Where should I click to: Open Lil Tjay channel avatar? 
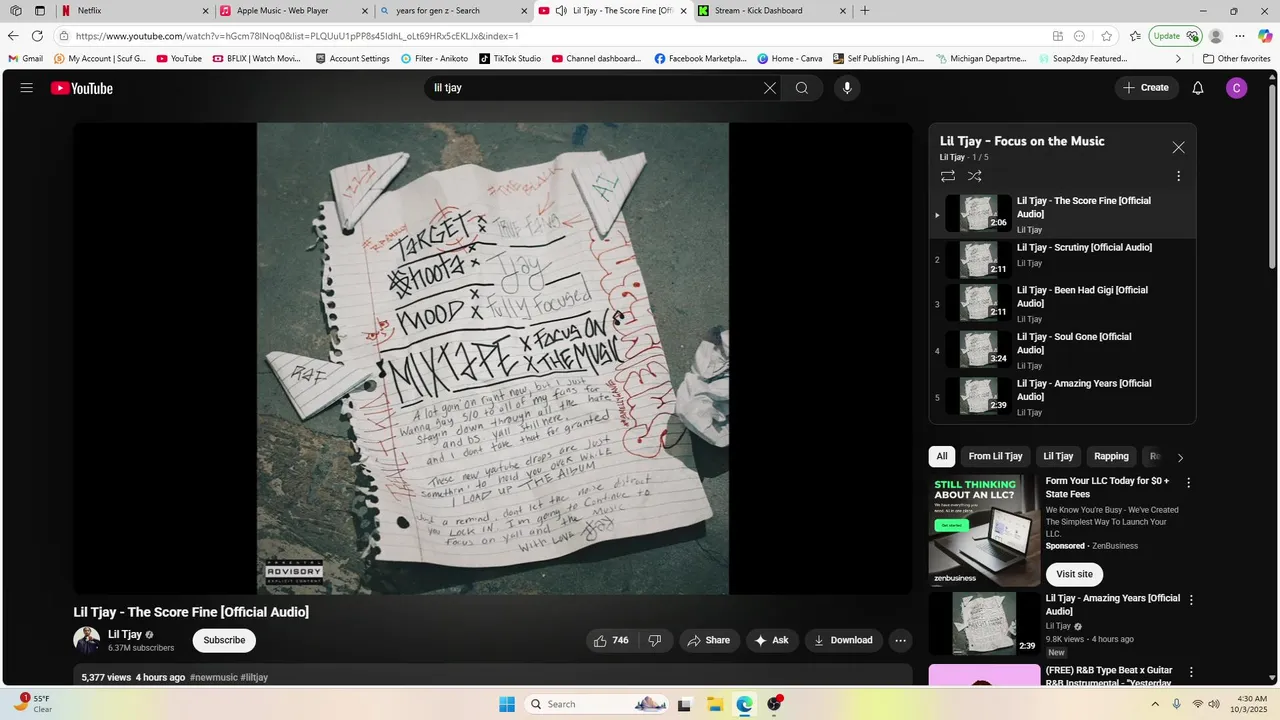pos(87,640)
